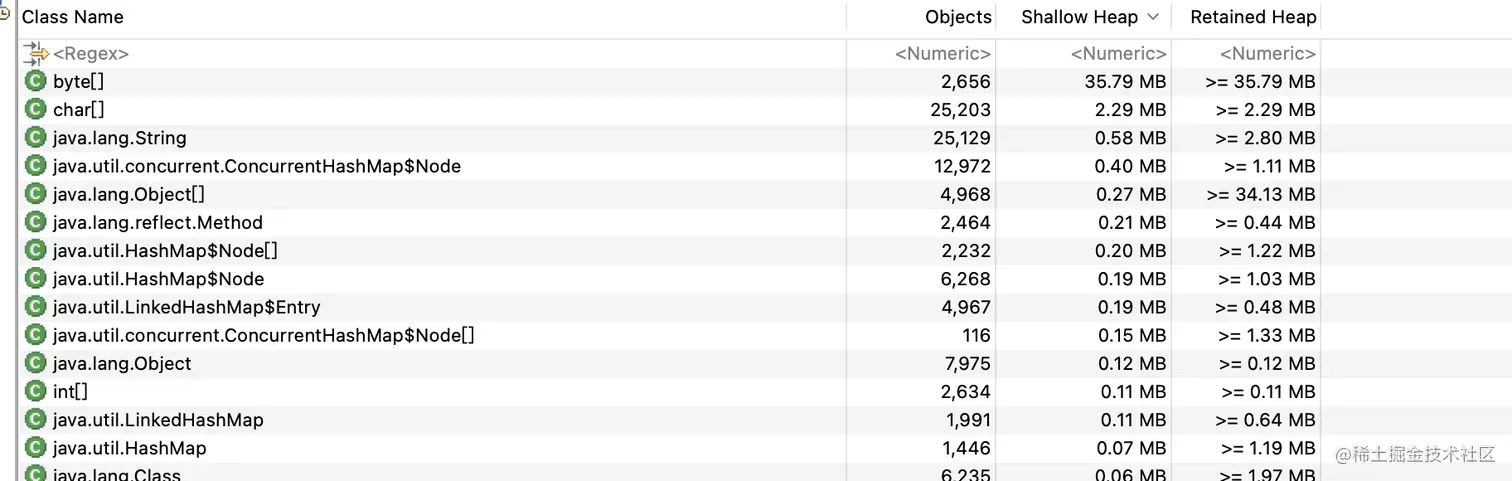Select the java.util.concurrent.ConcurrentHashMap$Node row
The width and height of the screenshot is (1512, 481).
670,166
